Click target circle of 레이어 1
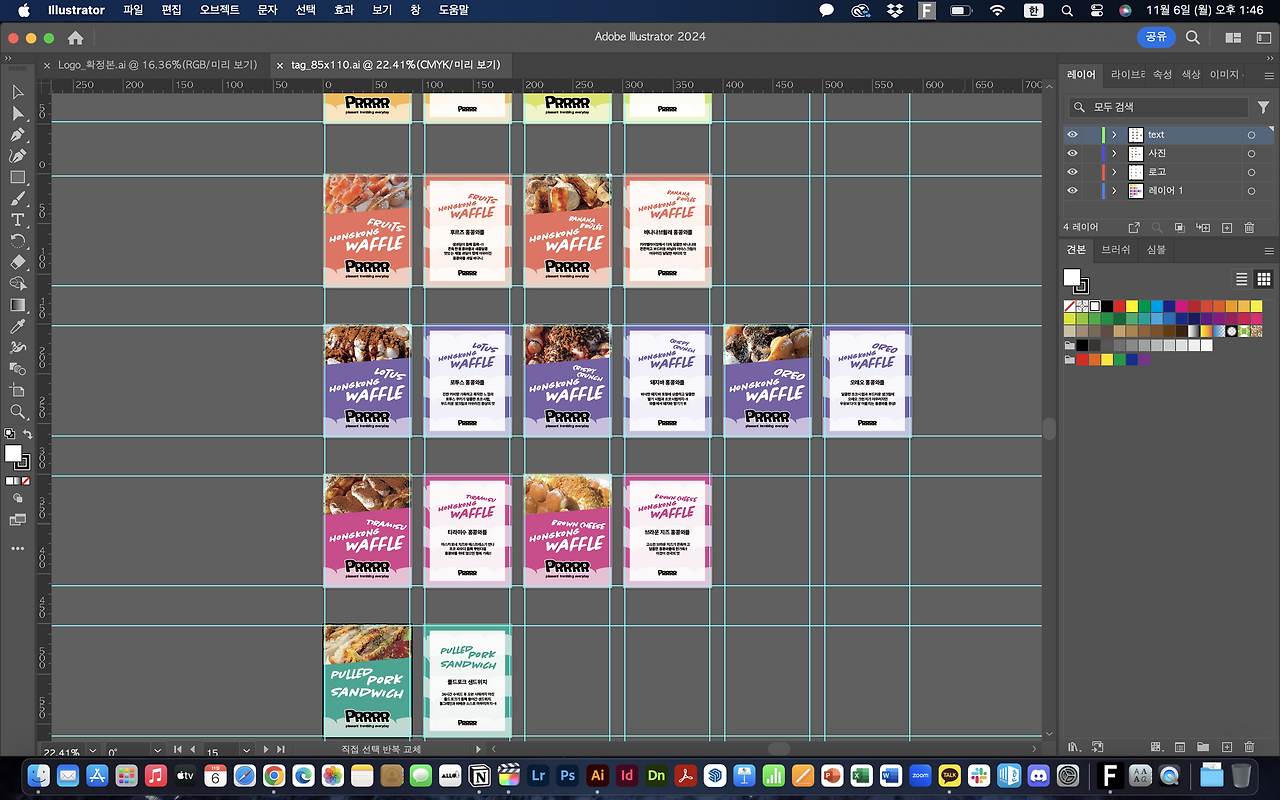This screenshot has width=1280, height=800. (1250, 191)
